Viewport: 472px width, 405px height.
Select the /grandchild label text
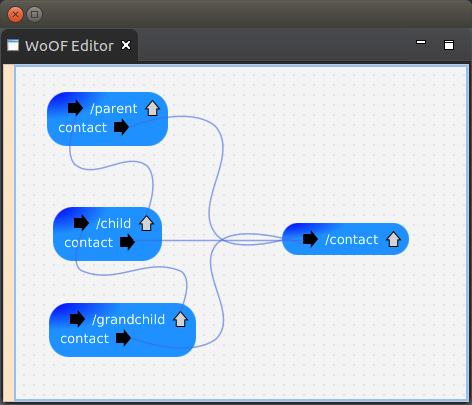coord(128,320)
